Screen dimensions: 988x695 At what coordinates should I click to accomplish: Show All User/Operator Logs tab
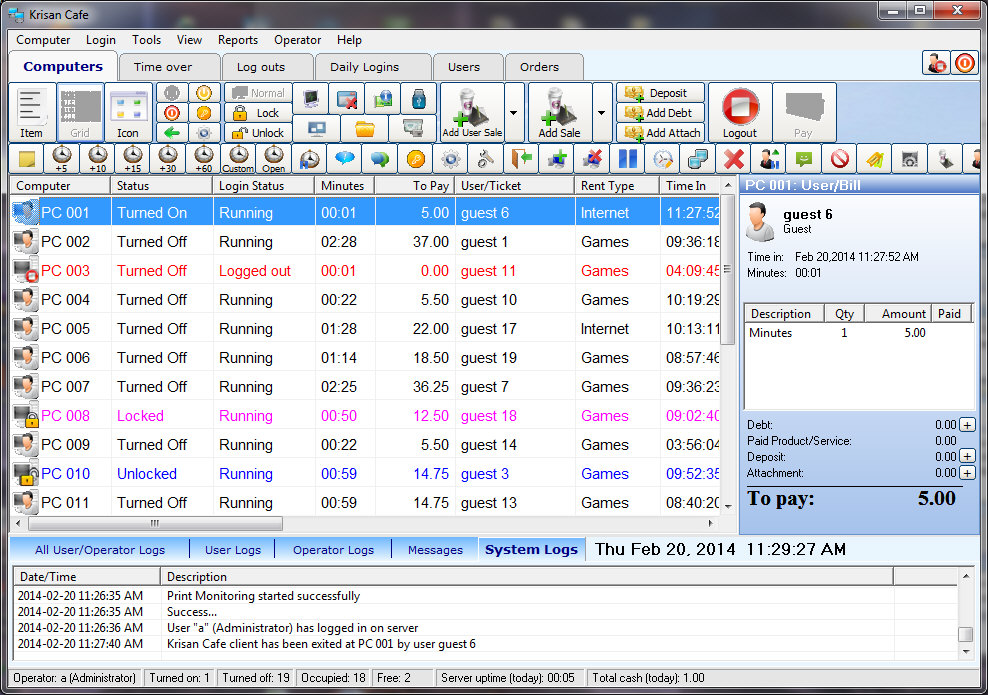click(x=100, y=550)
